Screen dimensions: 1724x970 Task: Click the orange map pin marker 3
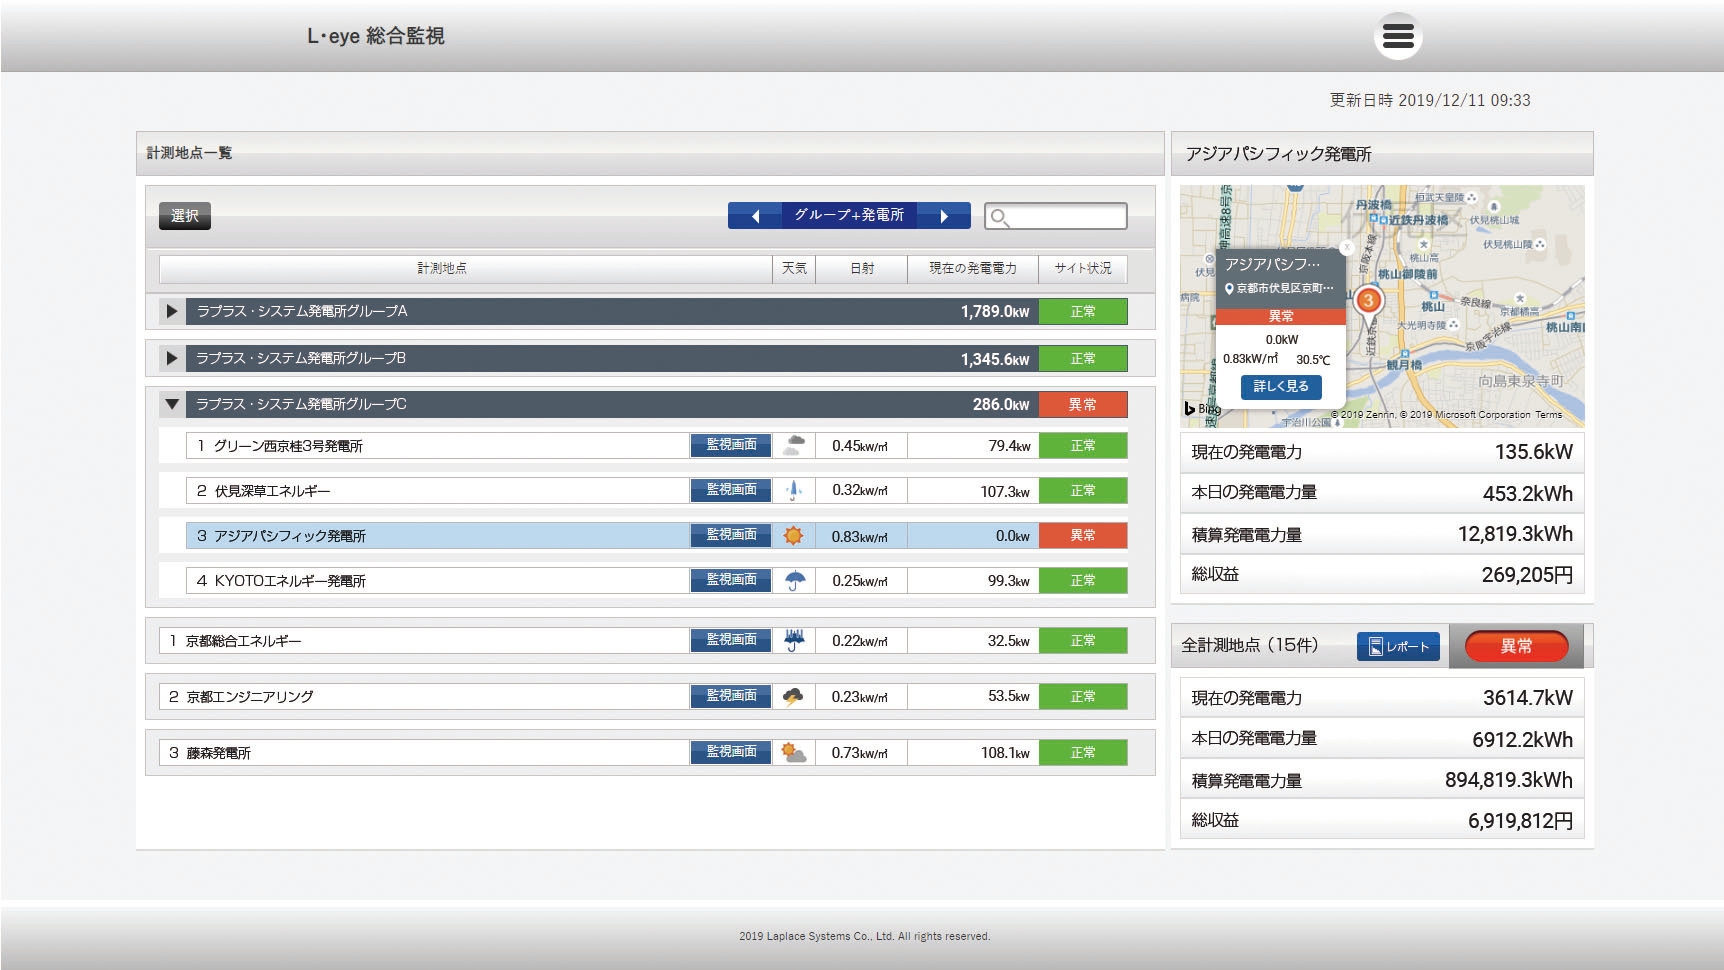(x=1368, y=301)
